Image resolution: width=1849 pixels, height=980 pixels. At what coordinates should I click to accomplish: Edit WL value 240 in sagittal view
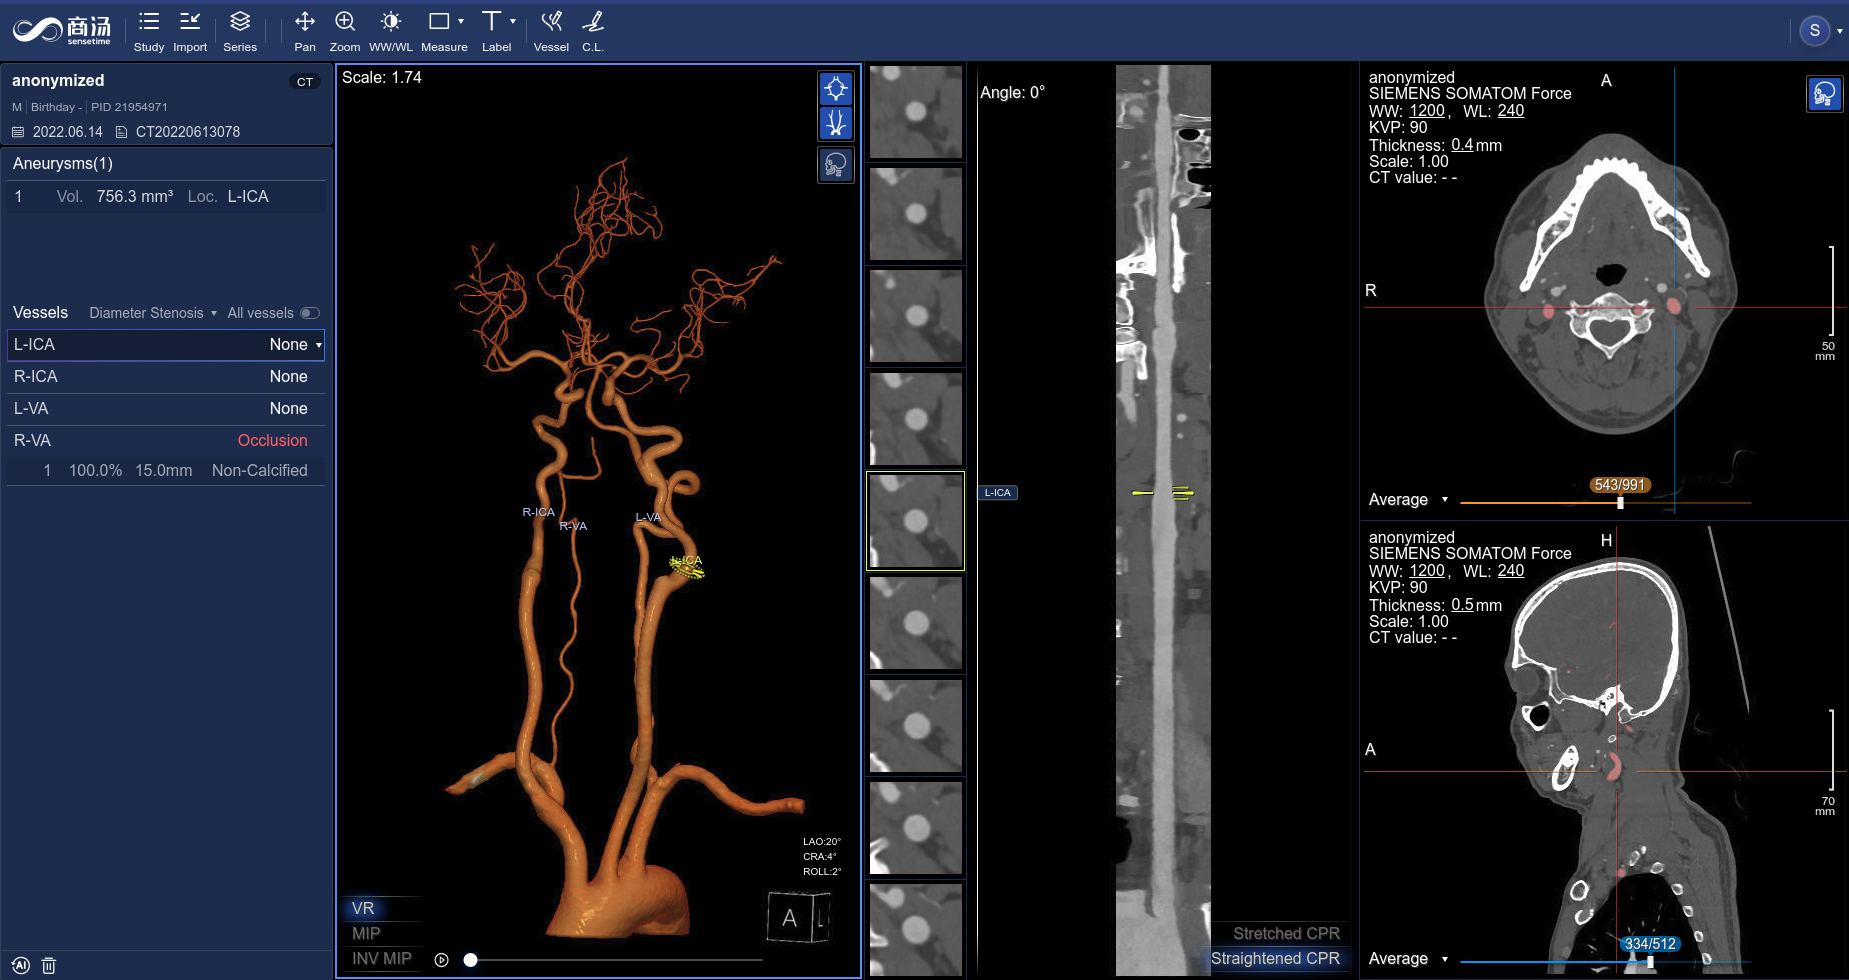(1510, 571)
